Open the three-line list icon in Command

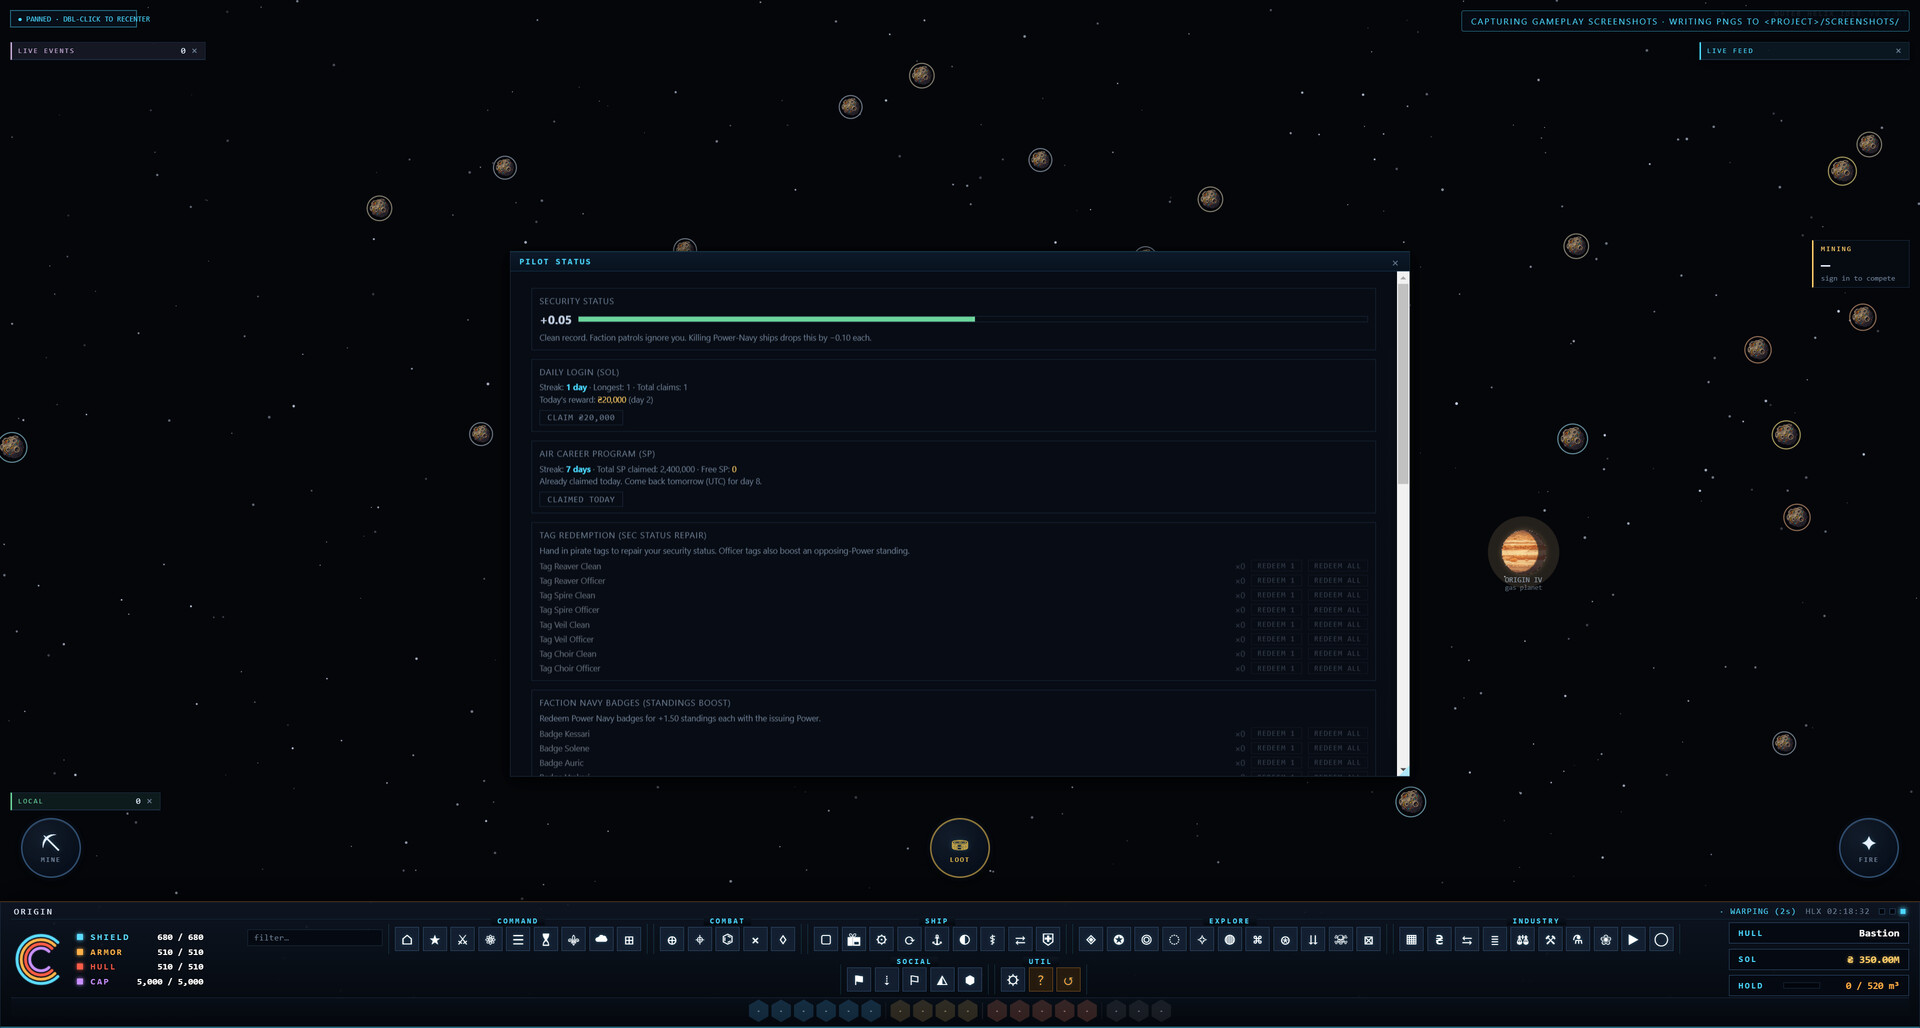518,940
